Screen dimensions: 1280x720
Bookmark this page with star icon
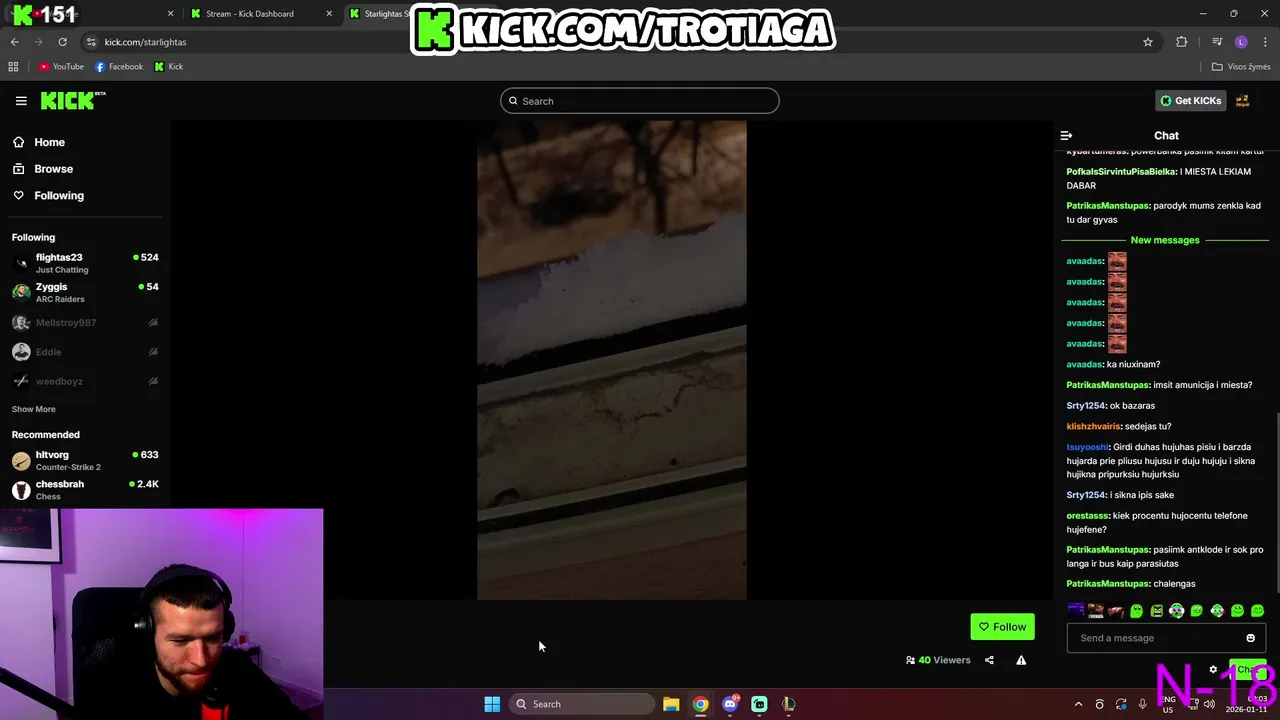click(1148, 42)
